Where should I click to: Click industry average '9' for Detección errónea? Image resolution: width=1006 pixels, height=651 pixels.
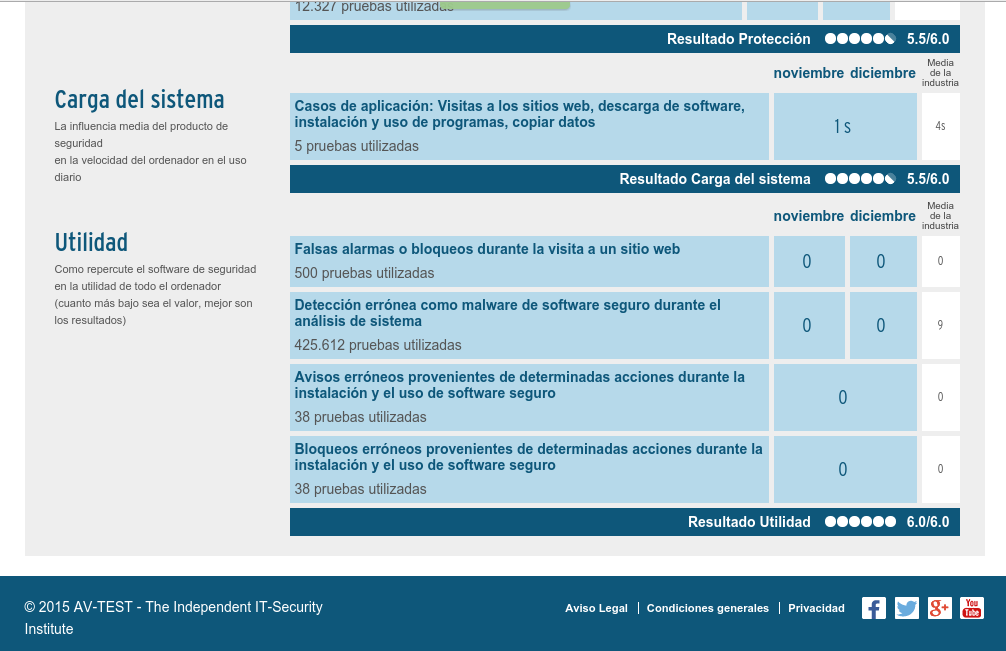(941, 325)
